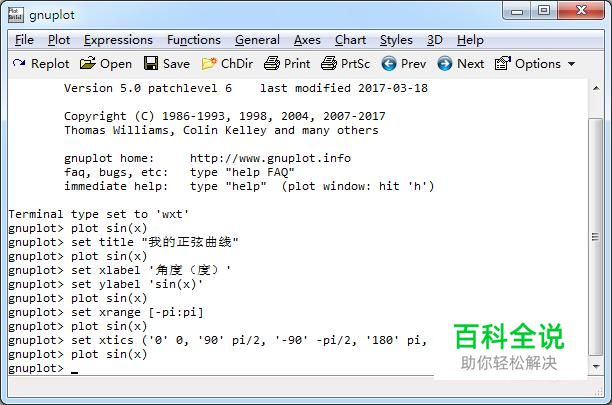This screenshot has width=612, height=405.
Task: Open the Functions menu
Action: (x=194, y=40)
